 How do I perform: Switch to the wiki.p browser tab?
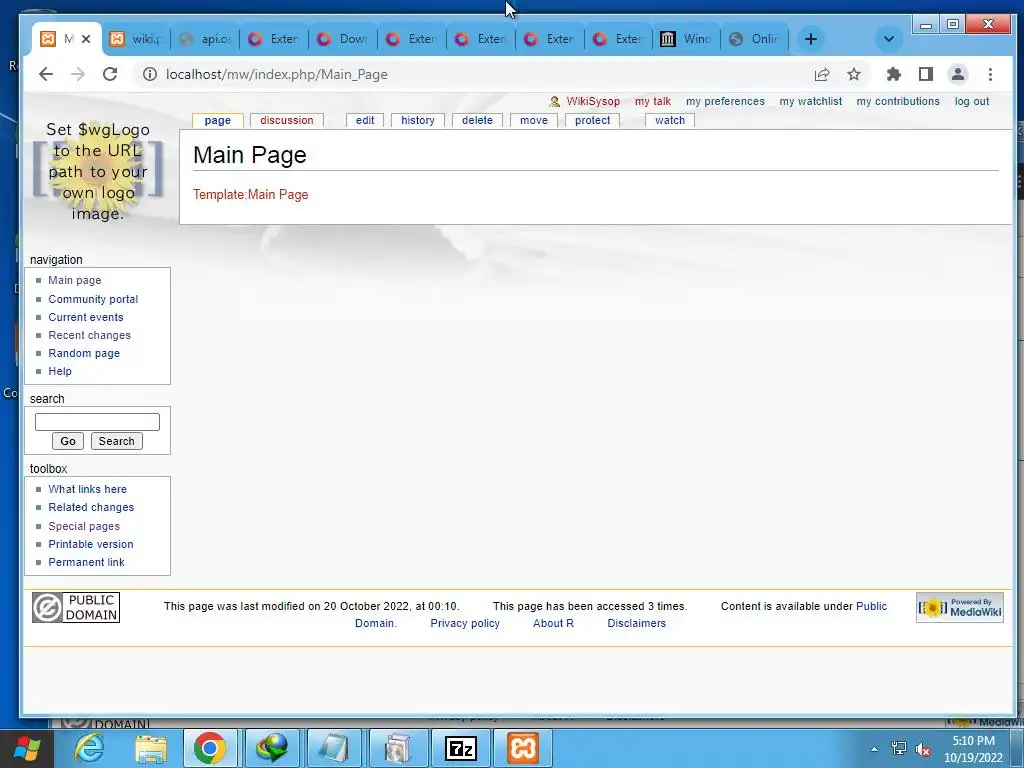coord(135,39)
